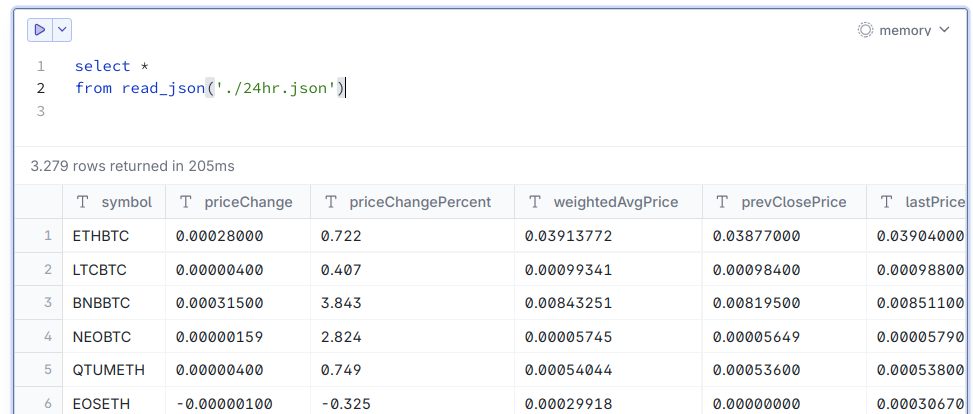Click the weightedAvgPrice cell 0.00843251
The height and width of the screenshot is (414, 973).
pyautogui.click(x=609, y=303)
